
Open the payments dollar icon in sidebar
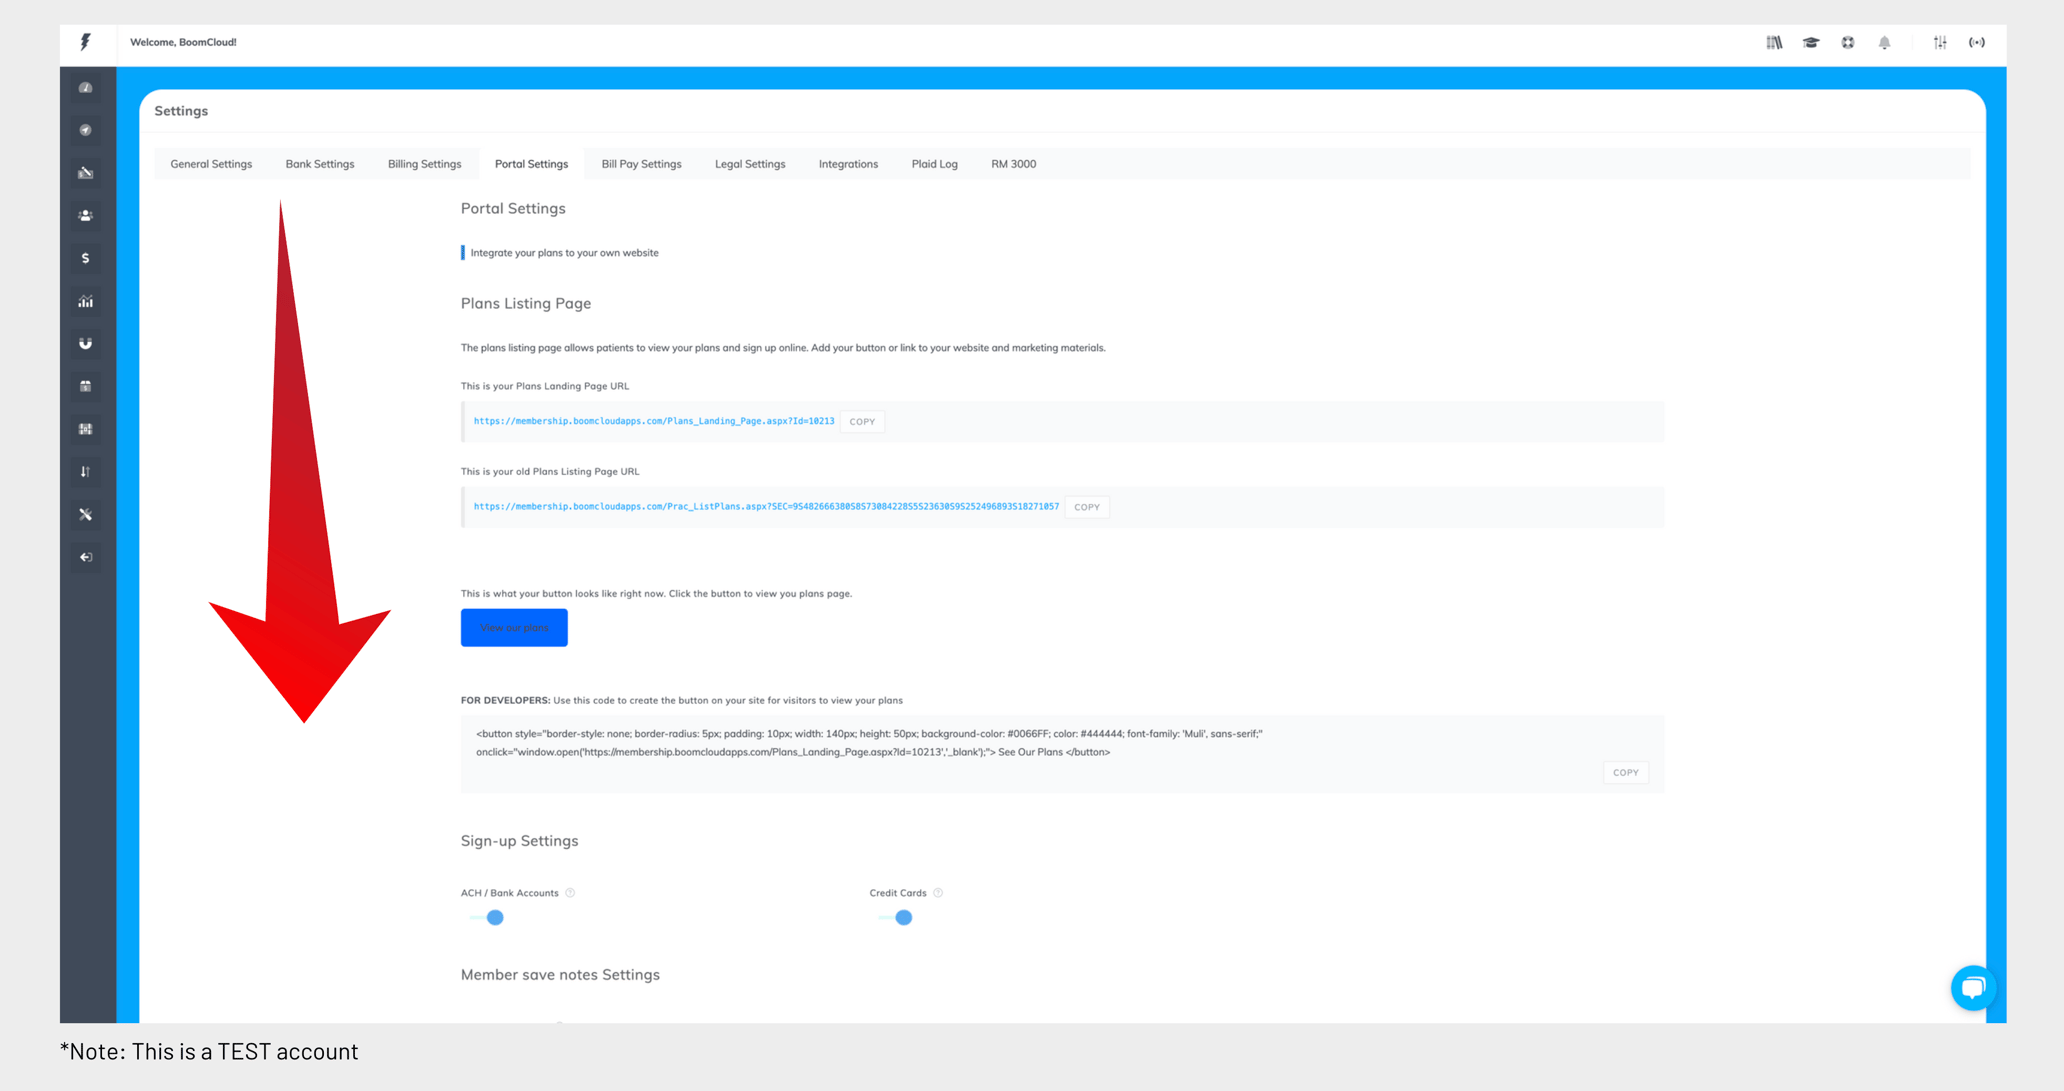click(x=85, y=258)
